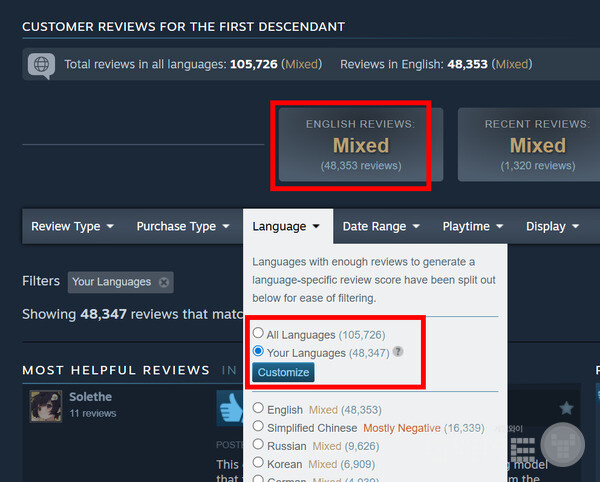Choose the English language radio option
The height and width of the screenshot is (482, 600).
(259, 409)
